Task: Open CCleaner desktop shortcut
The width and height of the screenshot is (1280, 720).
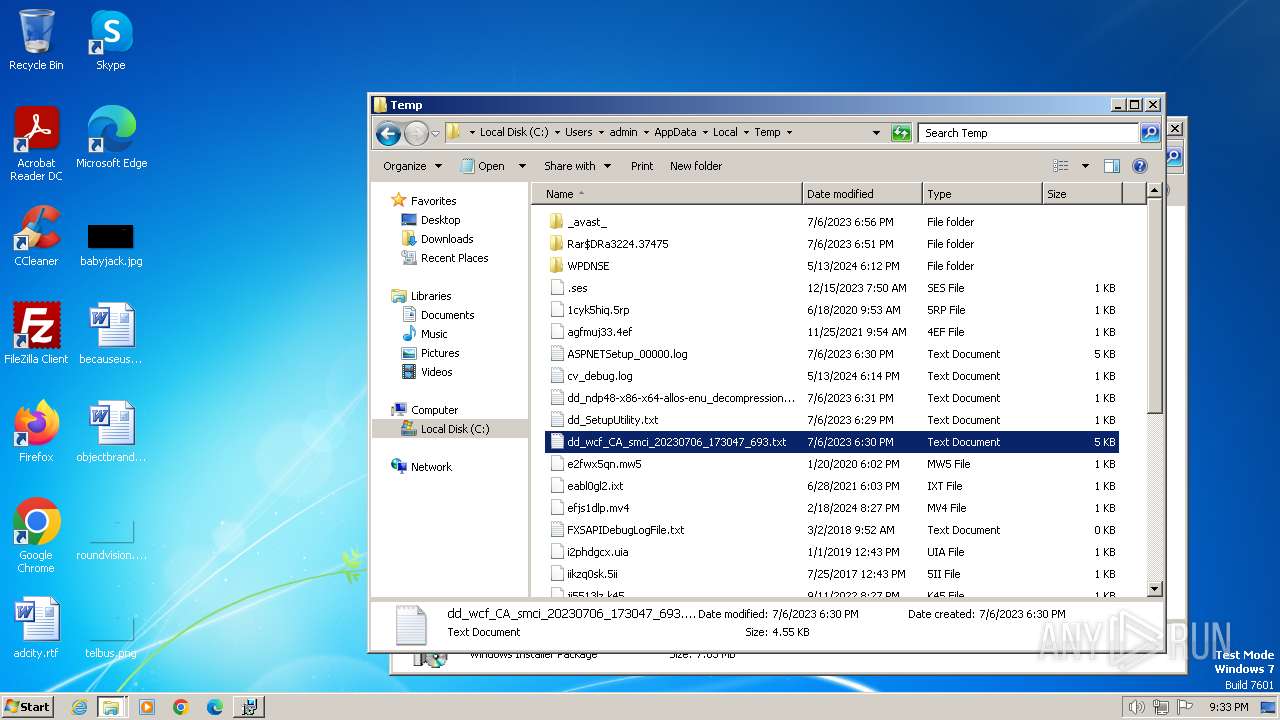Action: tap(36, 236)
